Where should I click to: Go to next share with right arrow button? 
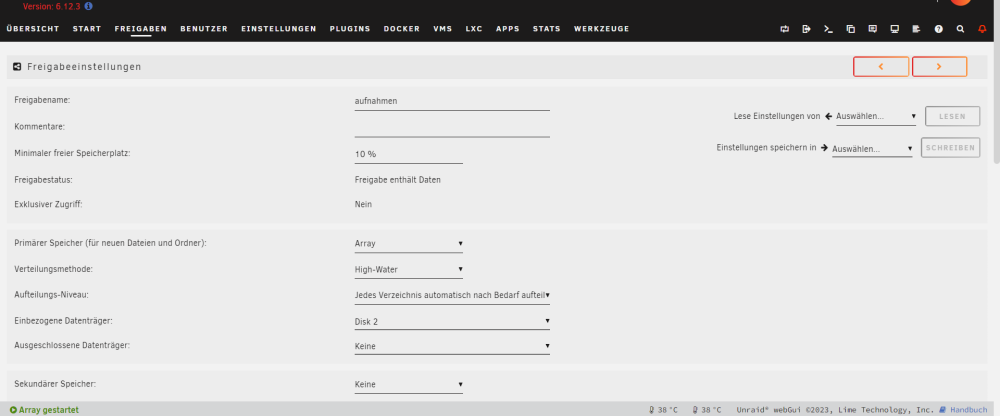939,66
